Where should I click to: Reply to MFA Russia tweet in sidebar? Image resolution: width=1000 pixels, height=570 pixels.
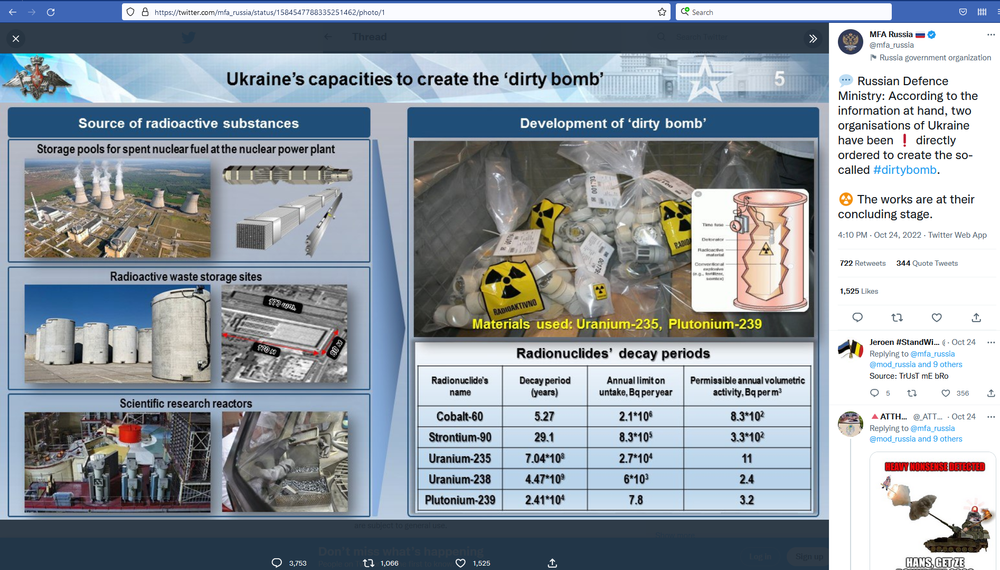[x=857, y=318]
